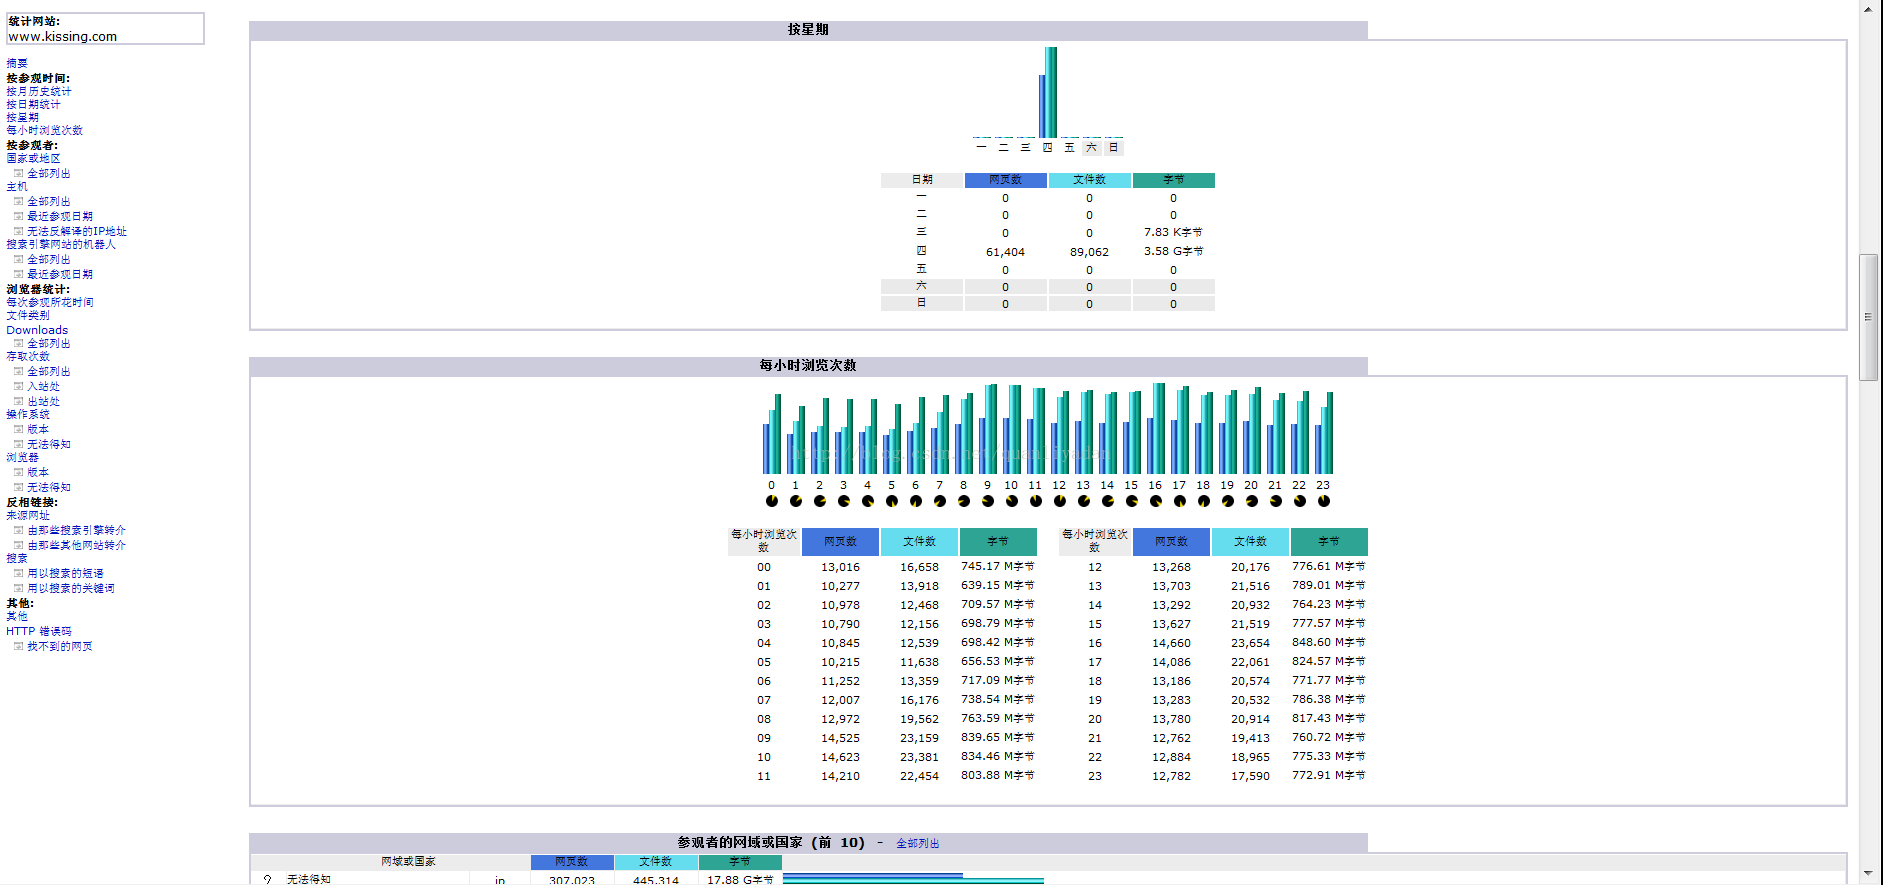Click the icon beside 全部列出 under 主机
Screen dimensions: 1883x885
(x=18, y=201)
